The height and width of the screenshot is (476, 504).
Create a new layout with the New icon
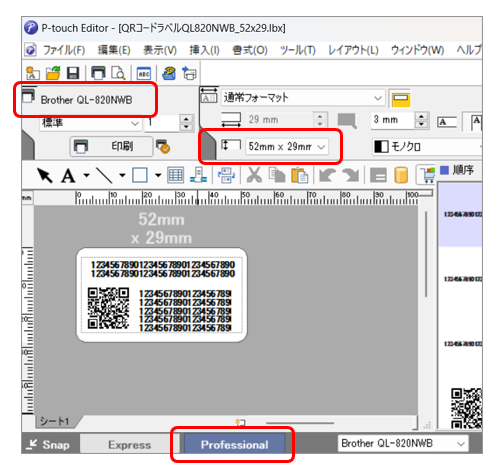[x=33, y=73]
